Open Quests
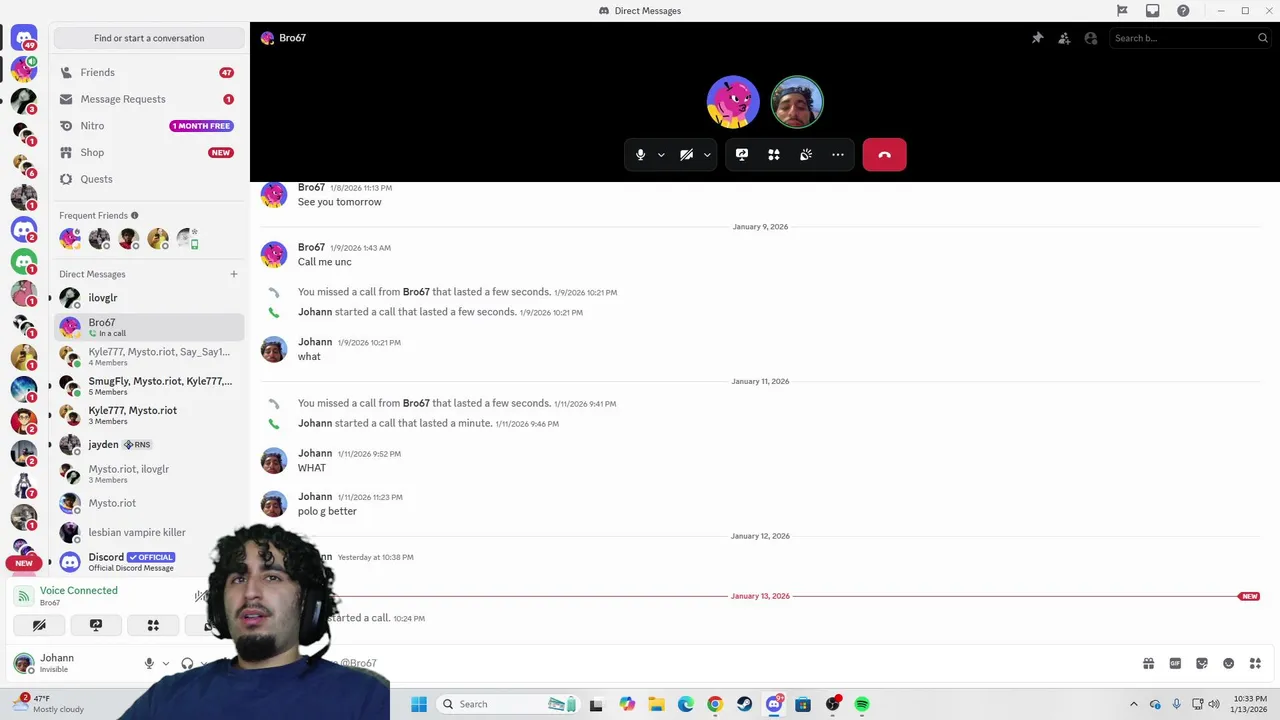1280x720 pixels. 149,179
